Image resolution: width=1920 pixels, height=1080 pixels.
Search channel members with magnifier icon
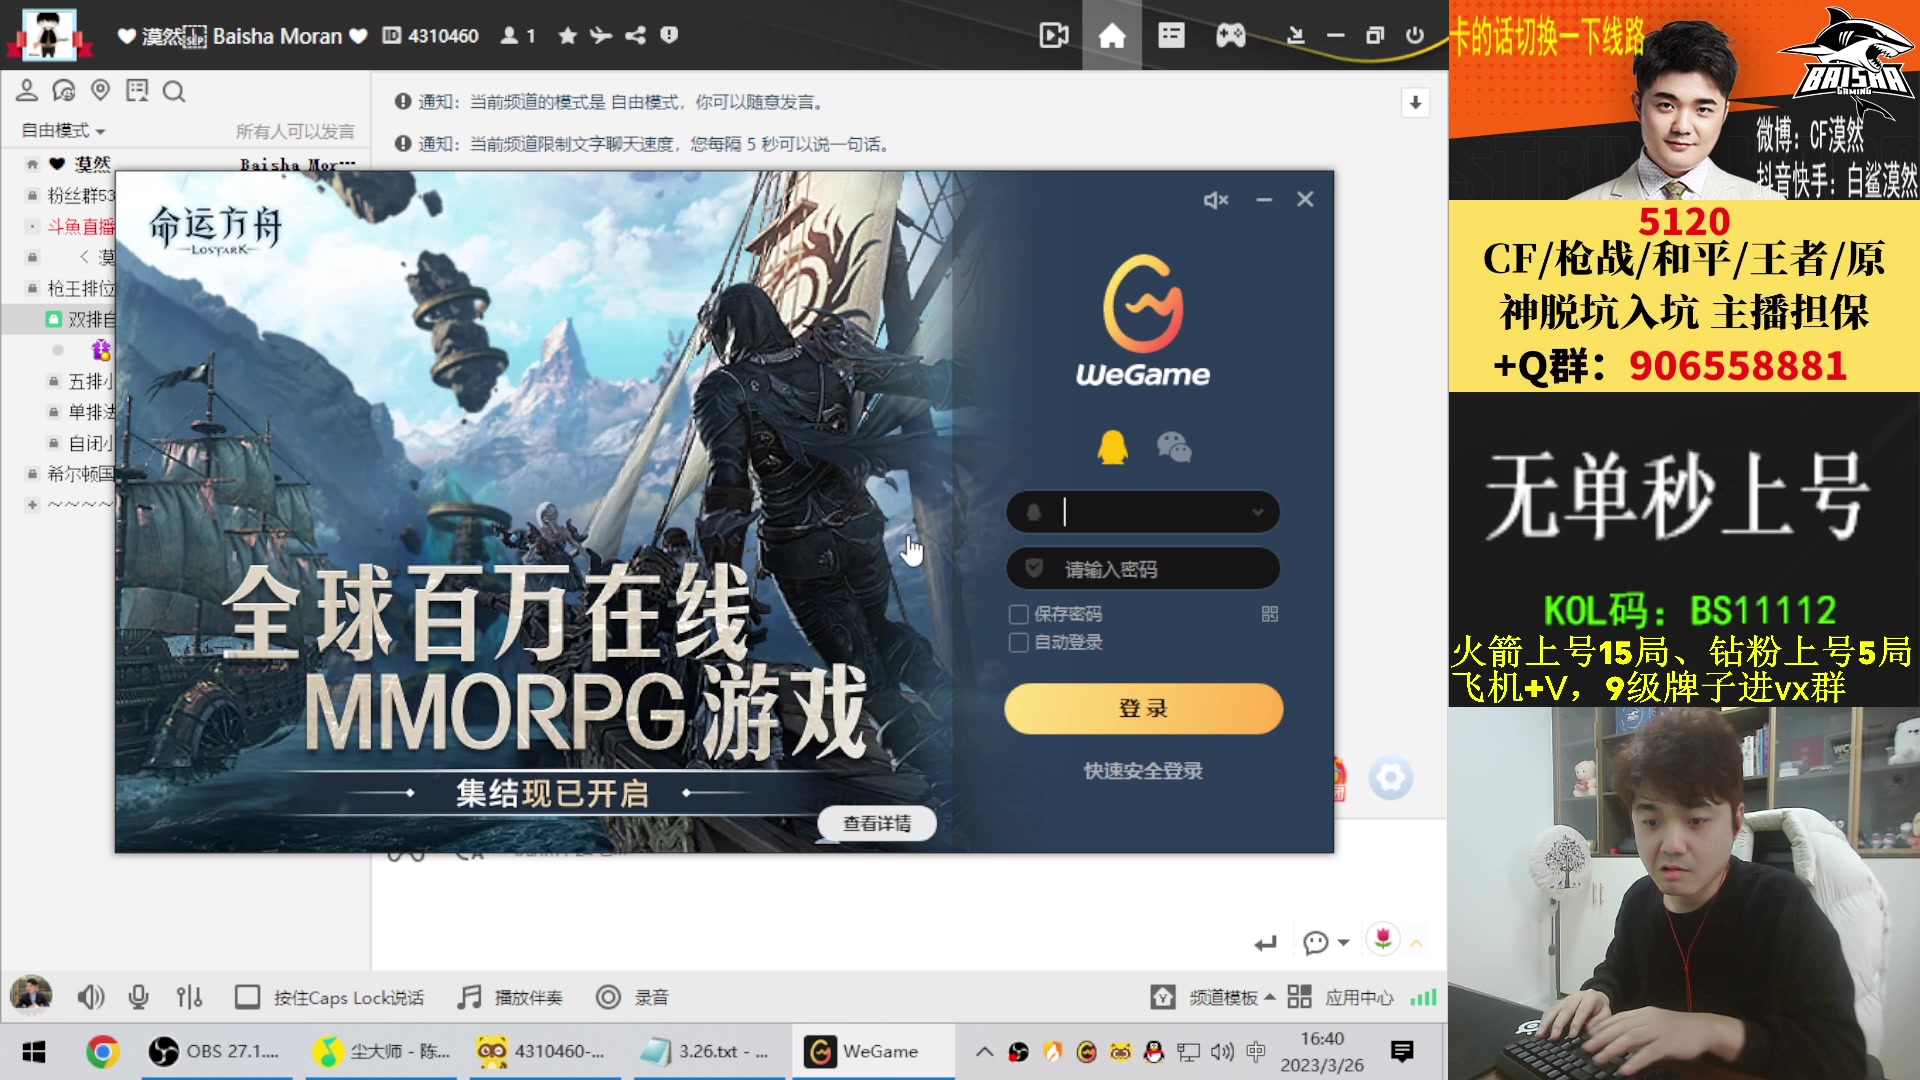coord(173,92)
